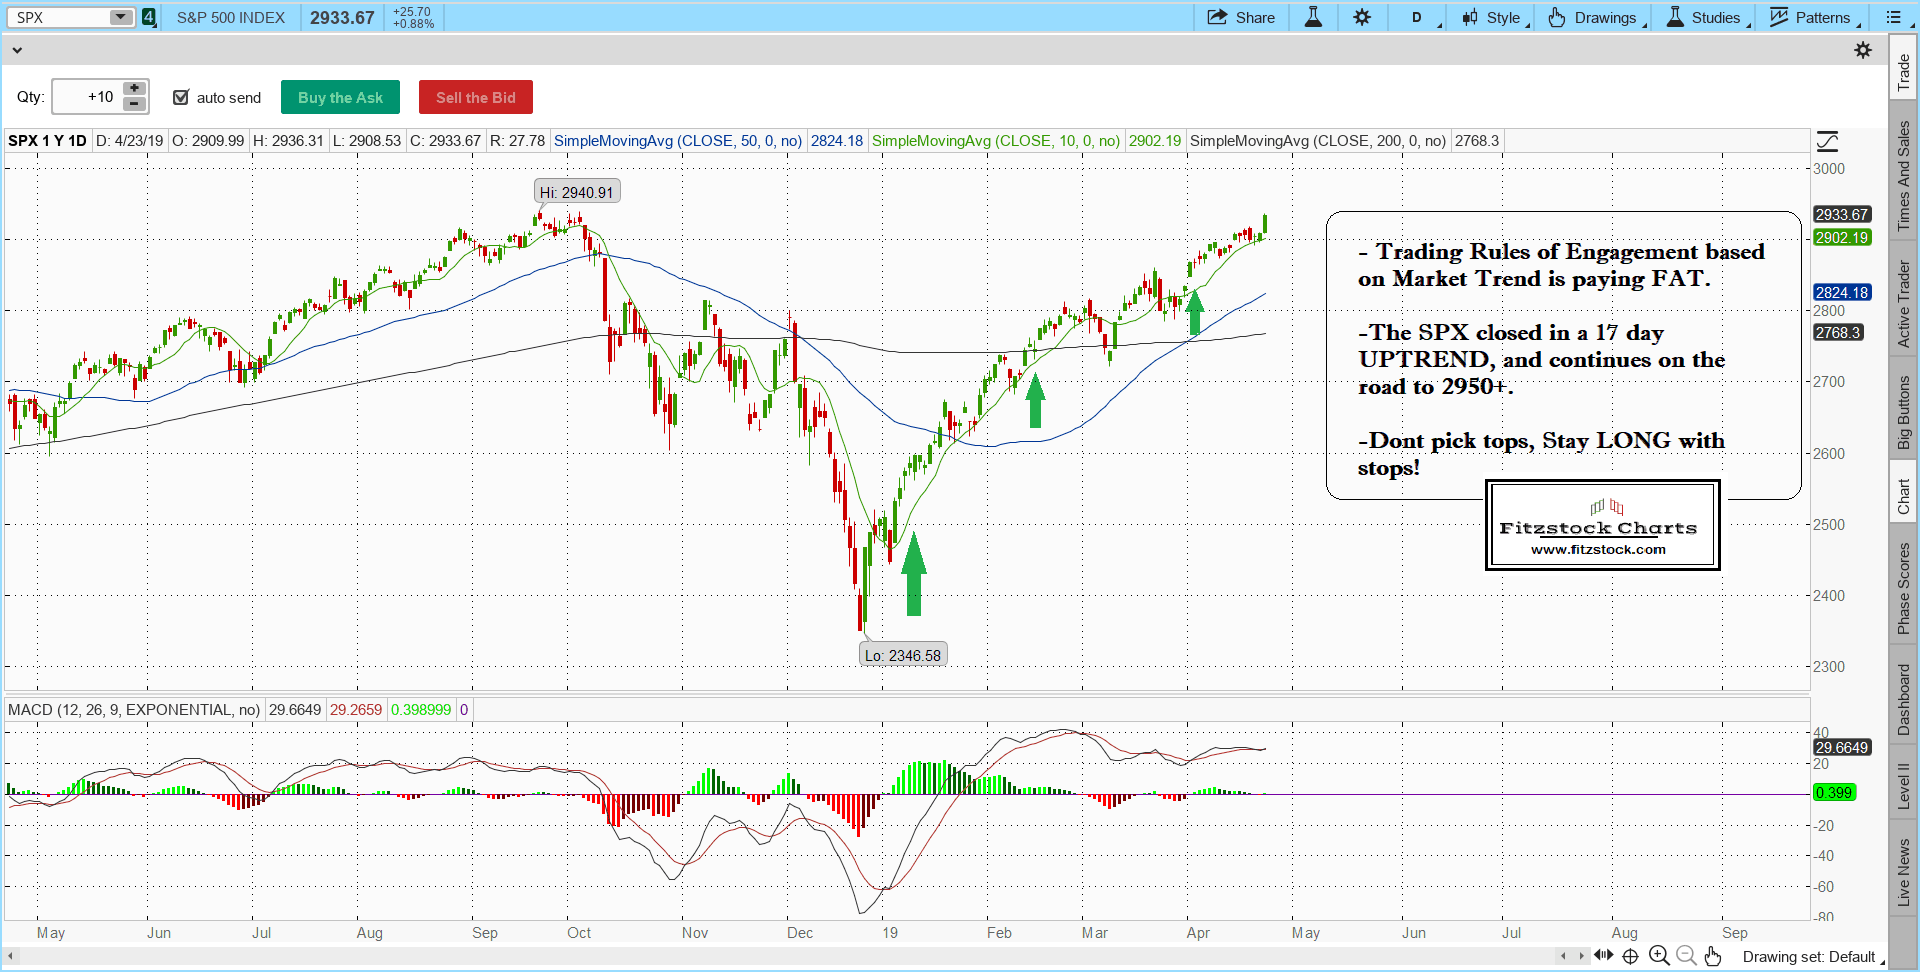Image resolution: width=1920 pixels, height=972 pixels.
Task: Click the expand/compress time axis icon
Action: (x=1604, y=956)
